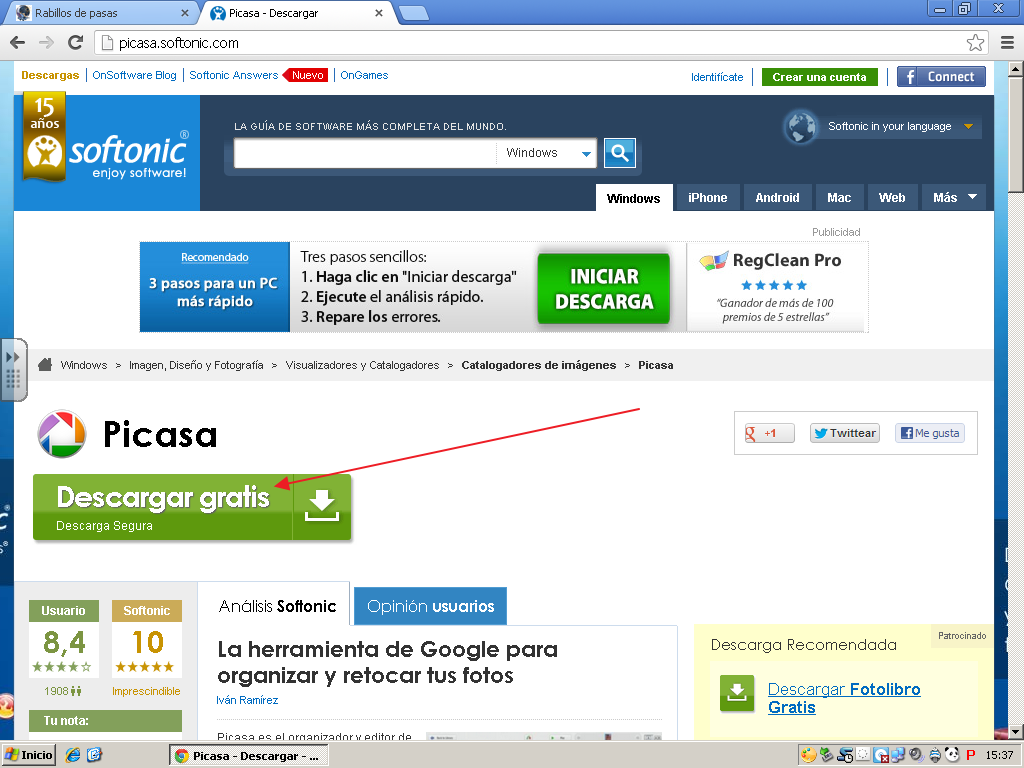Open the Chrome menu icon

pos(1007,43)
